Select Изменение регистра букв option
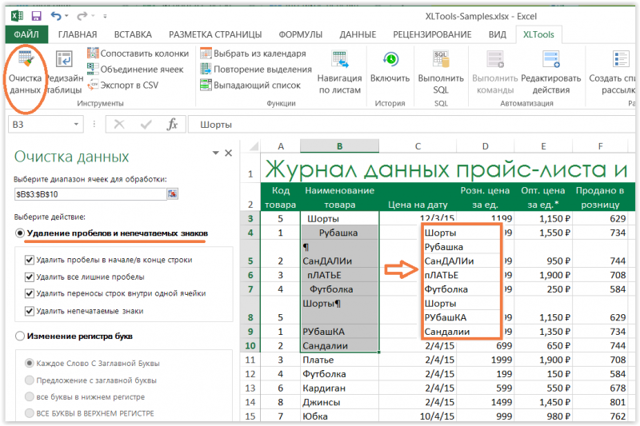The height and width of the screenshot is (426, 640). click(x=20, y=336)
